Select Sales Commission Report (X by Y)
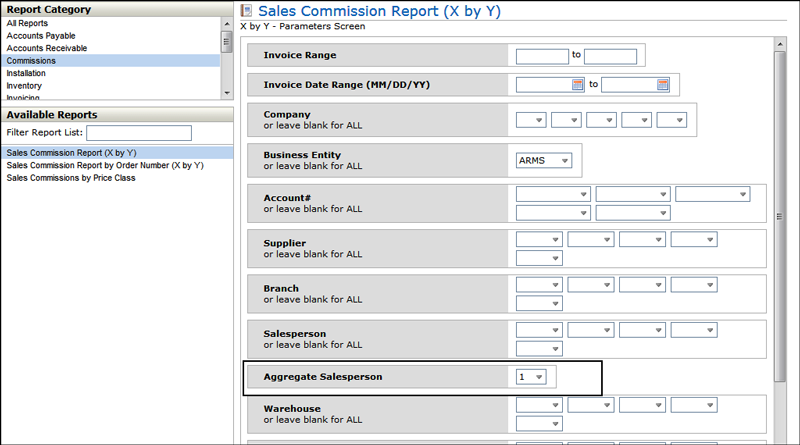The image size is (800, 445). pyautogui.click(x=70, y=152)
